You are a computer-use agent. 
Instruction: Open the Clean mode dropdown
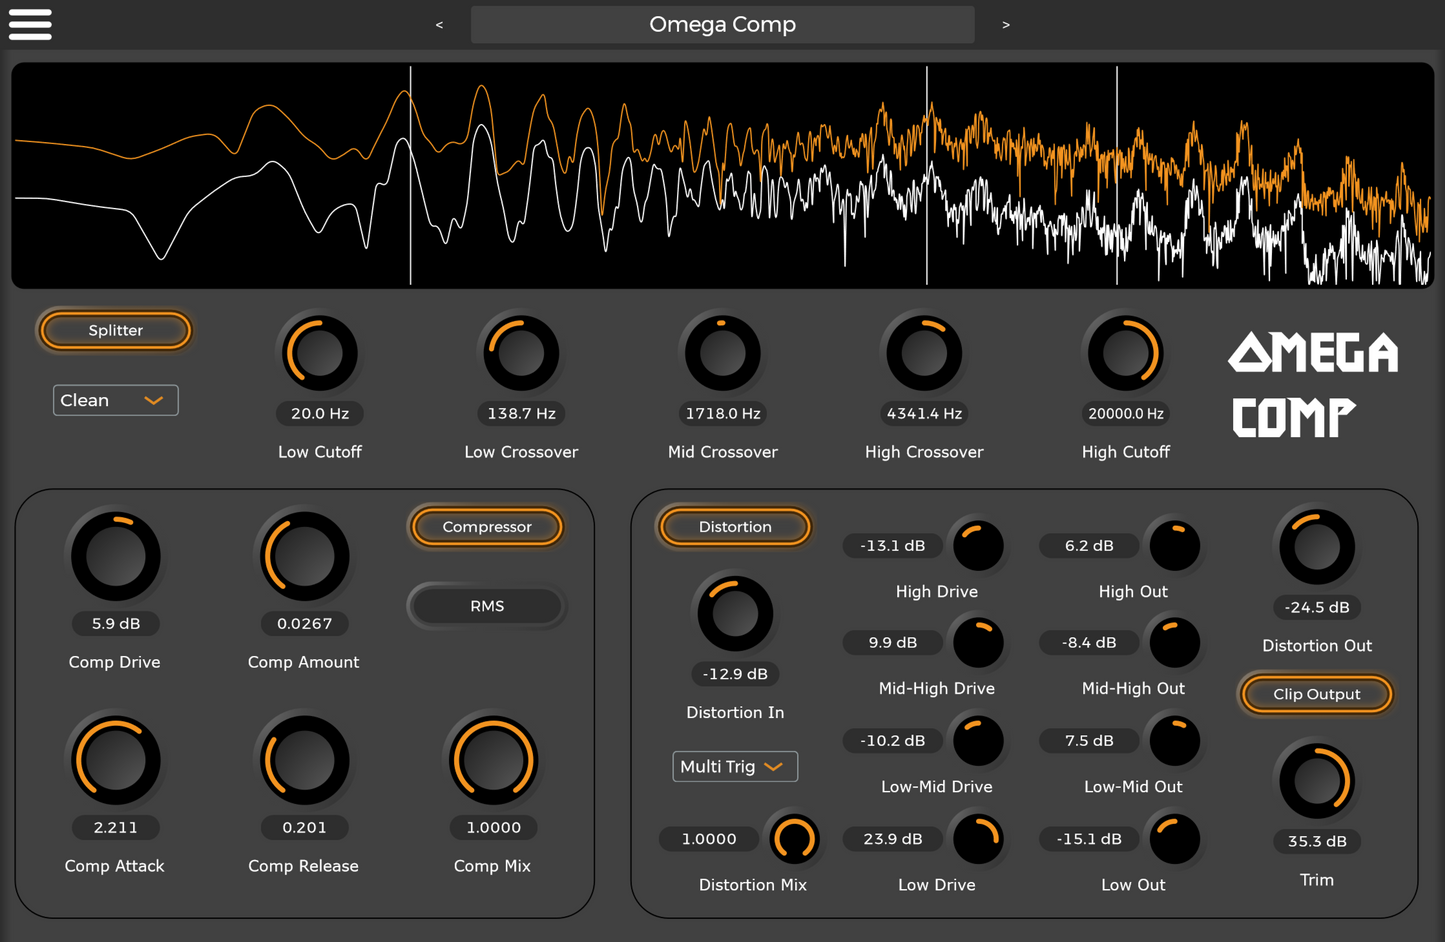click(115, 400)
